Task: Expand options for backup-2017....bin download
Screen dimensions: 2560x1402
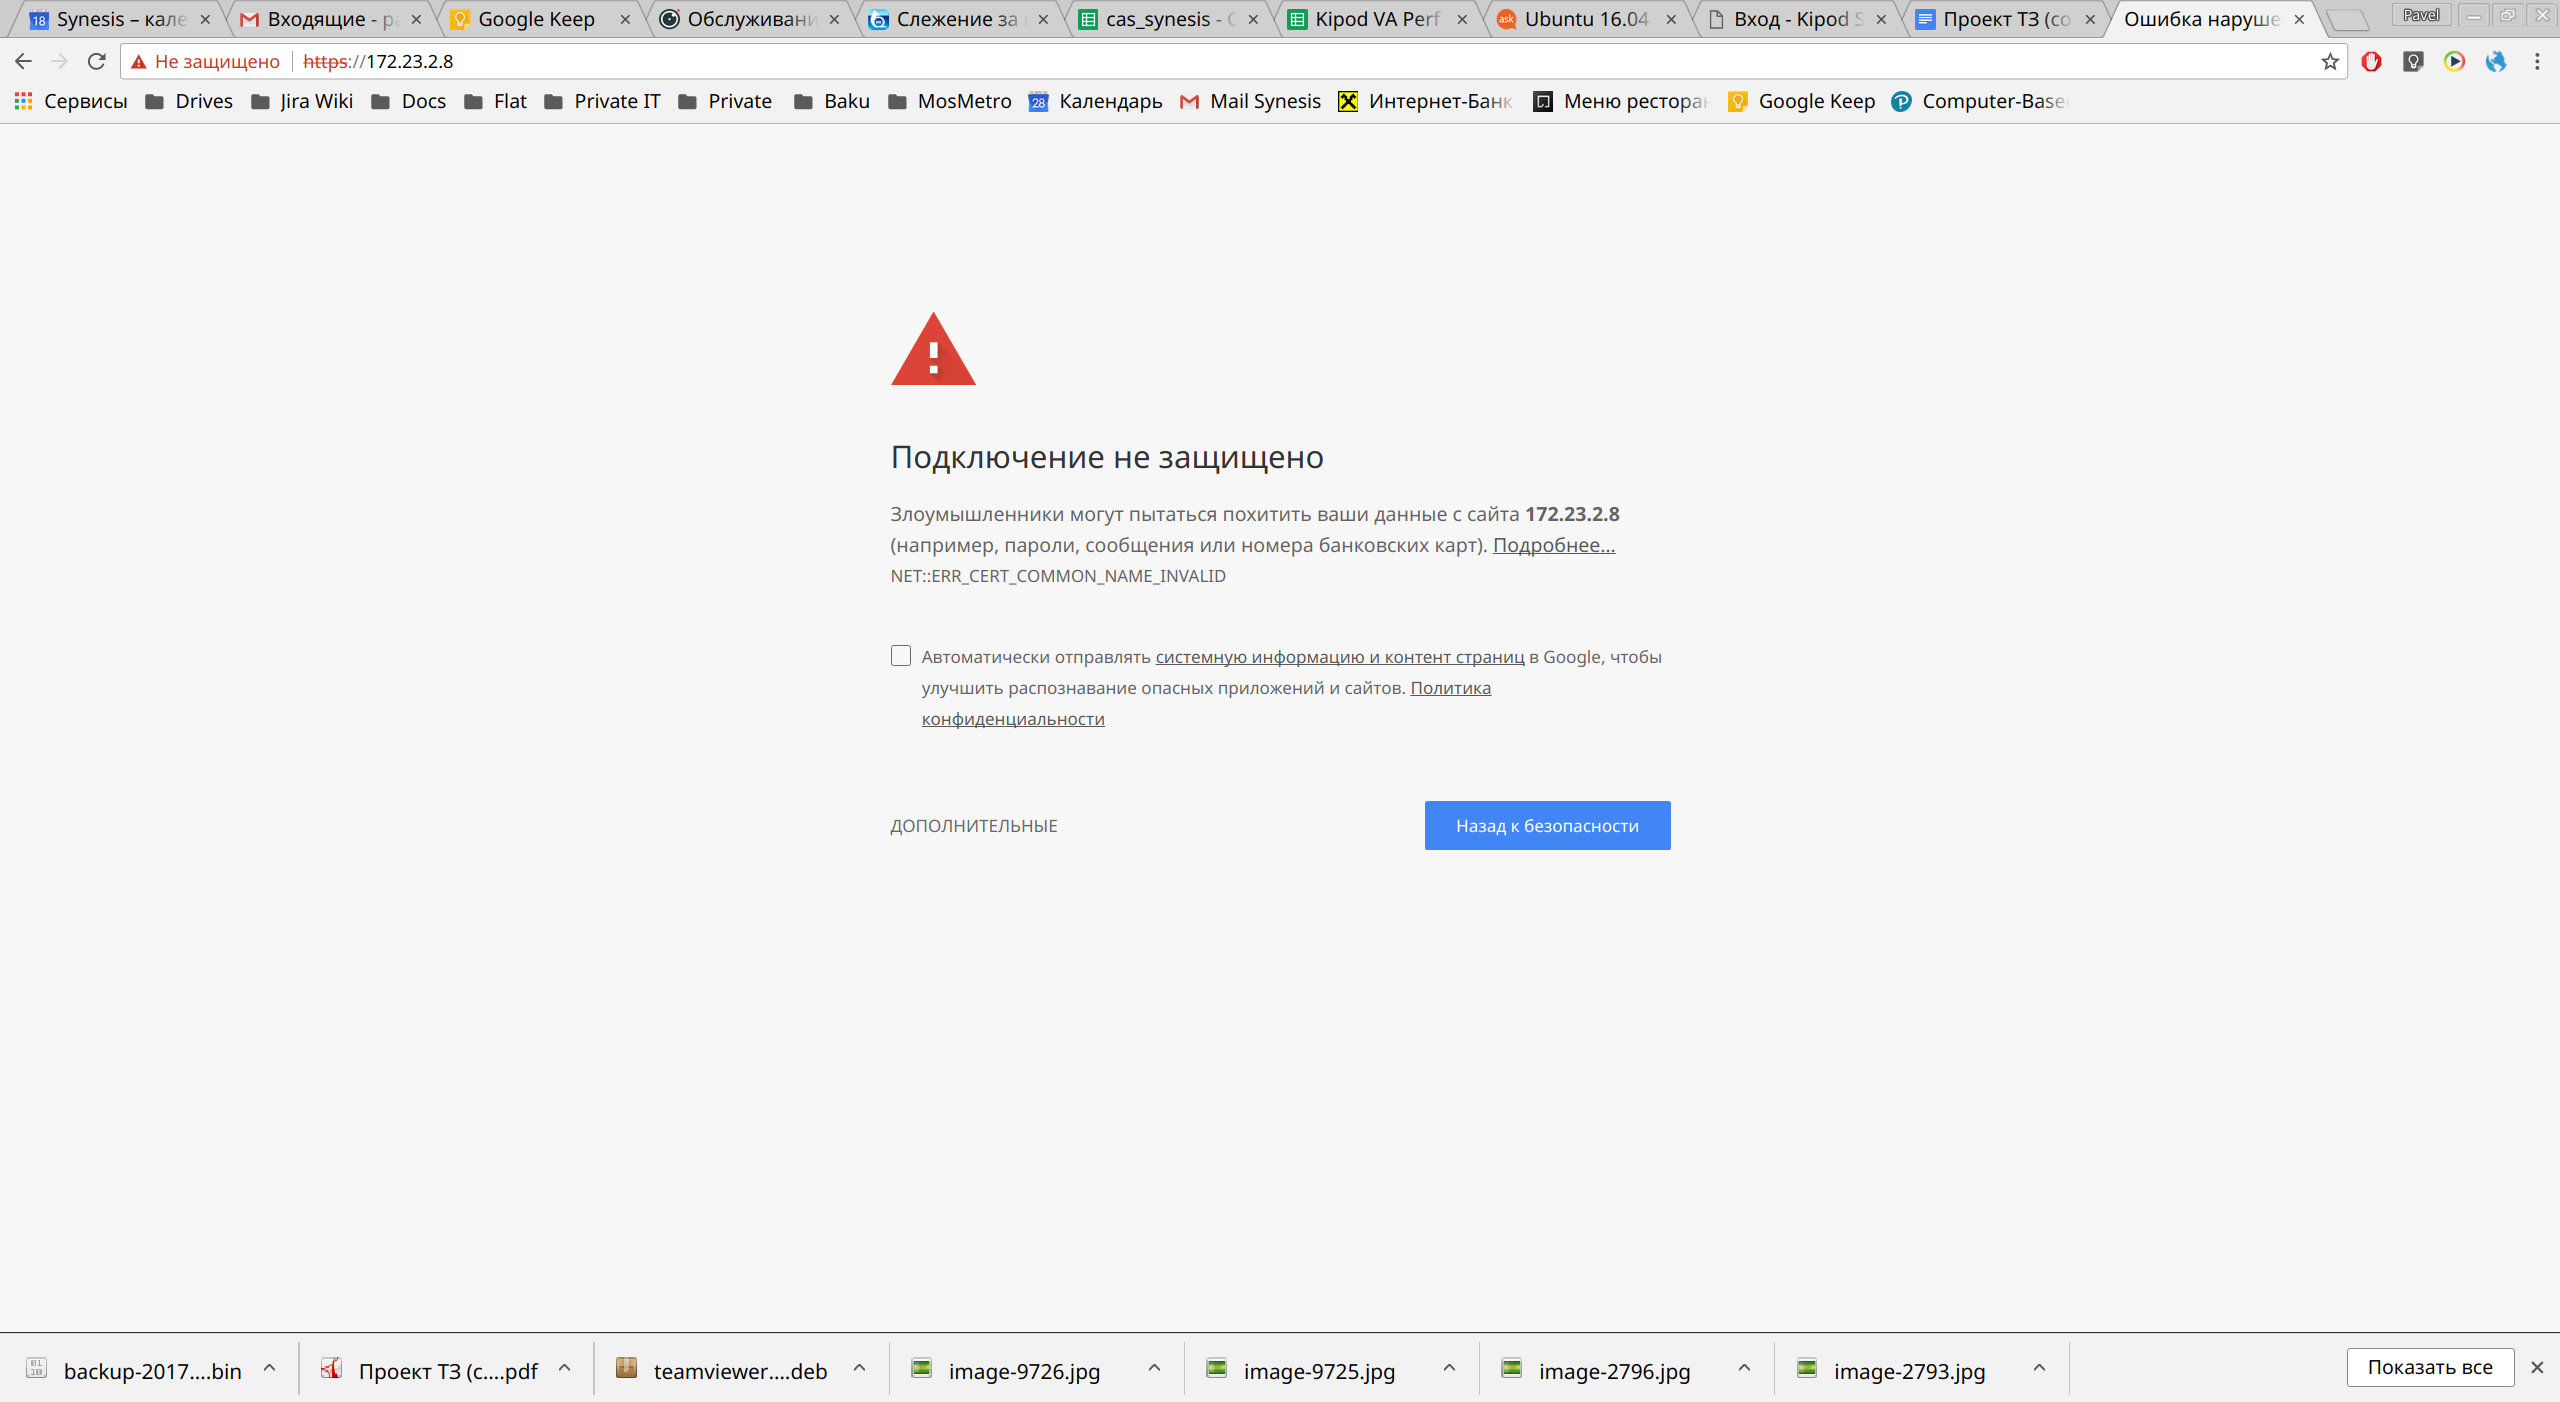Action: (x=269, y=1367)
